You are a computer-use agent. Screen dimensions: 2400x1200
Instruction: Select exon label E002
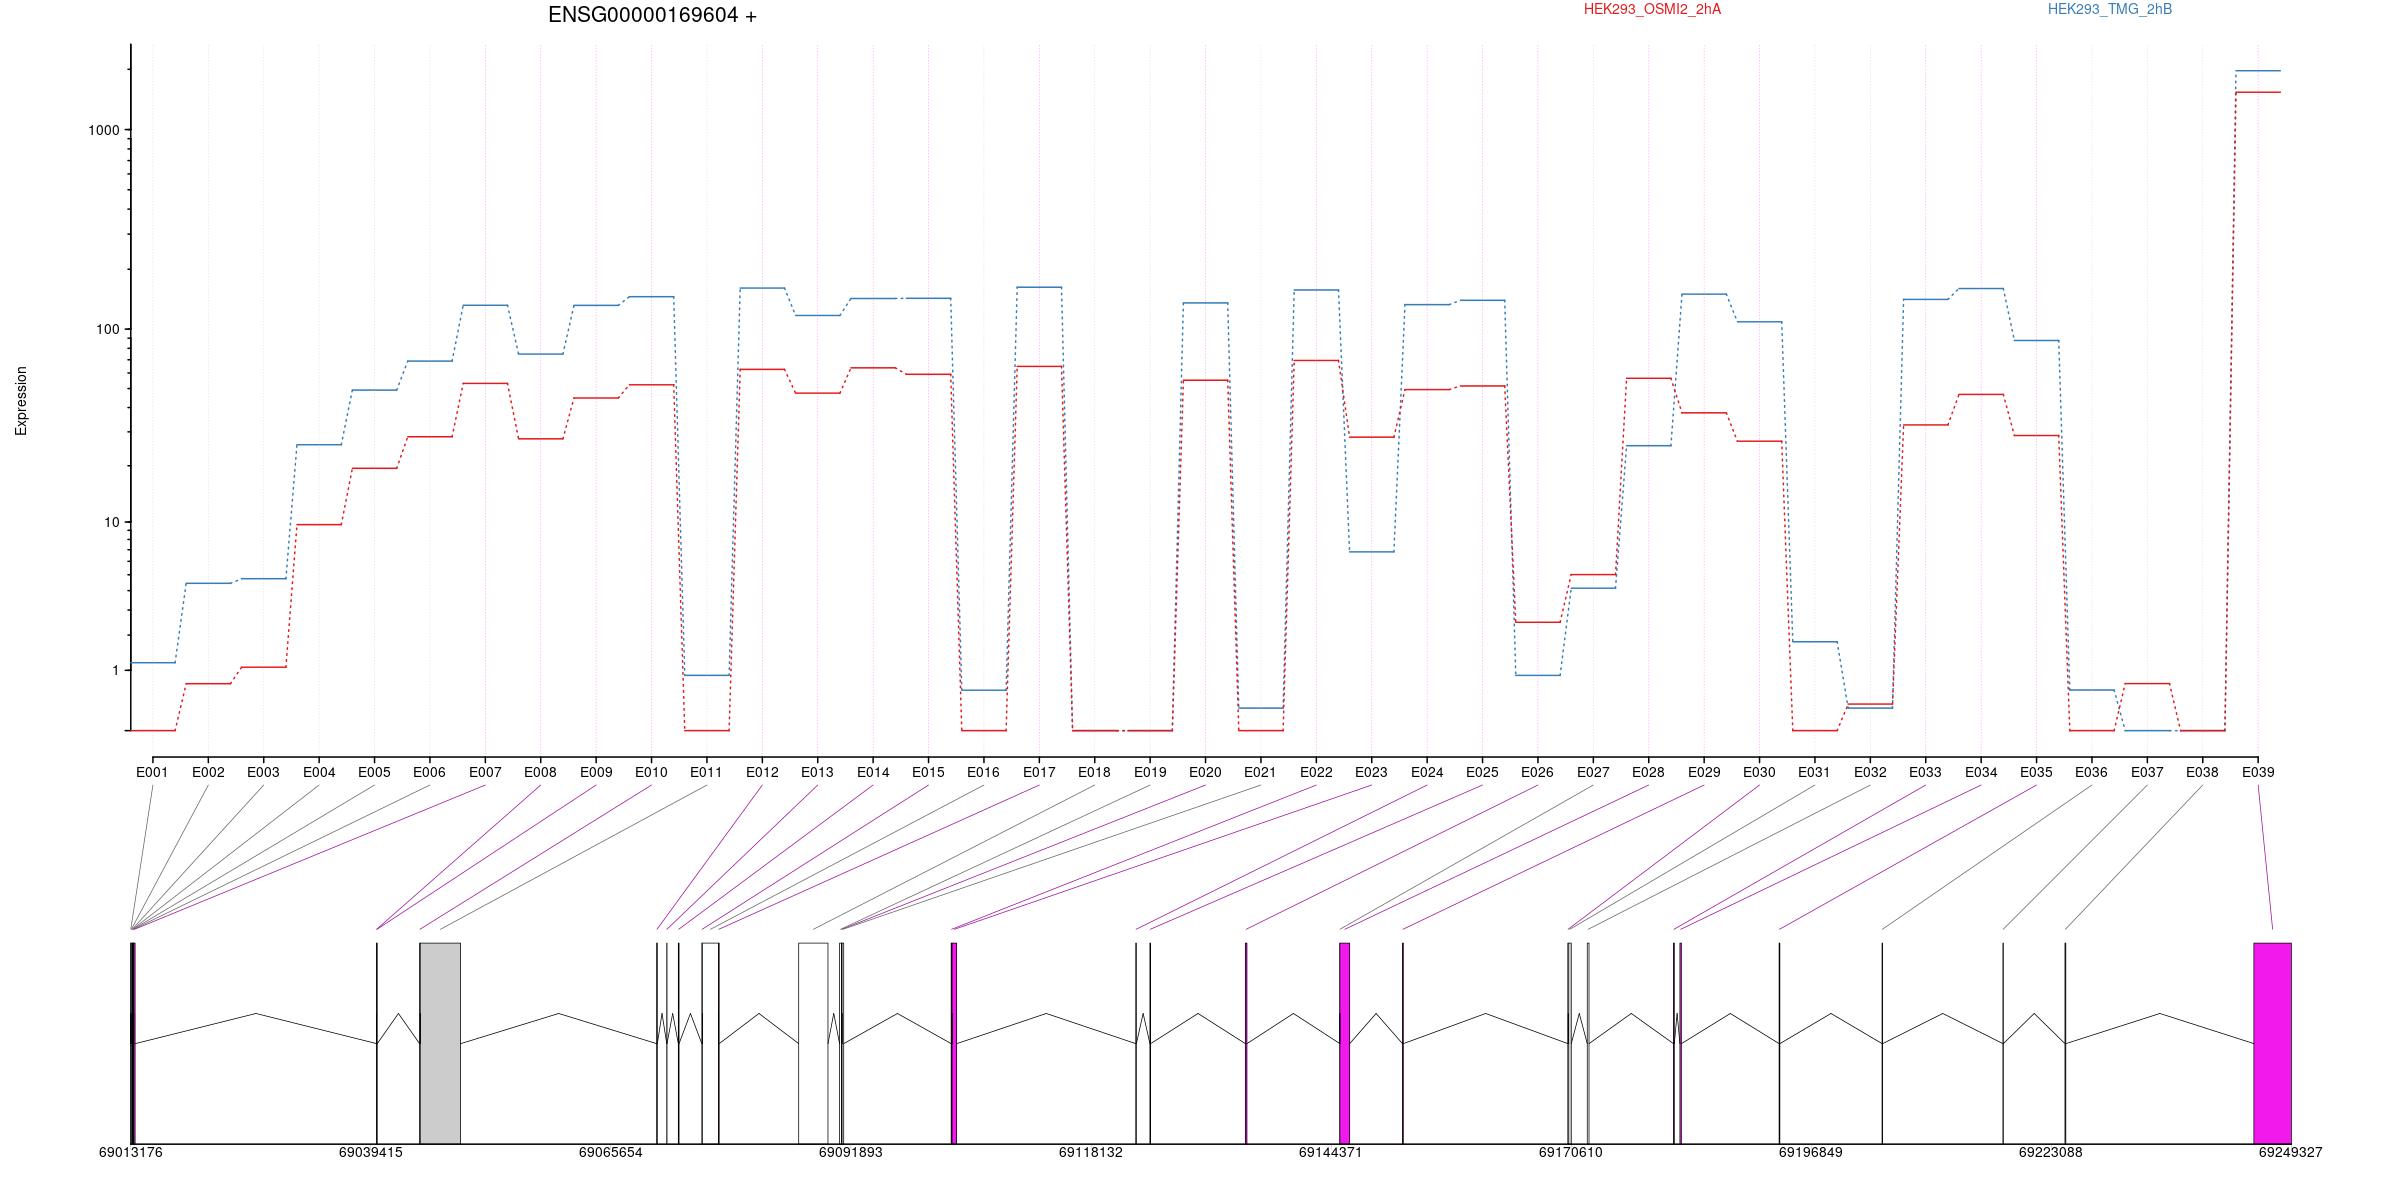208,772
